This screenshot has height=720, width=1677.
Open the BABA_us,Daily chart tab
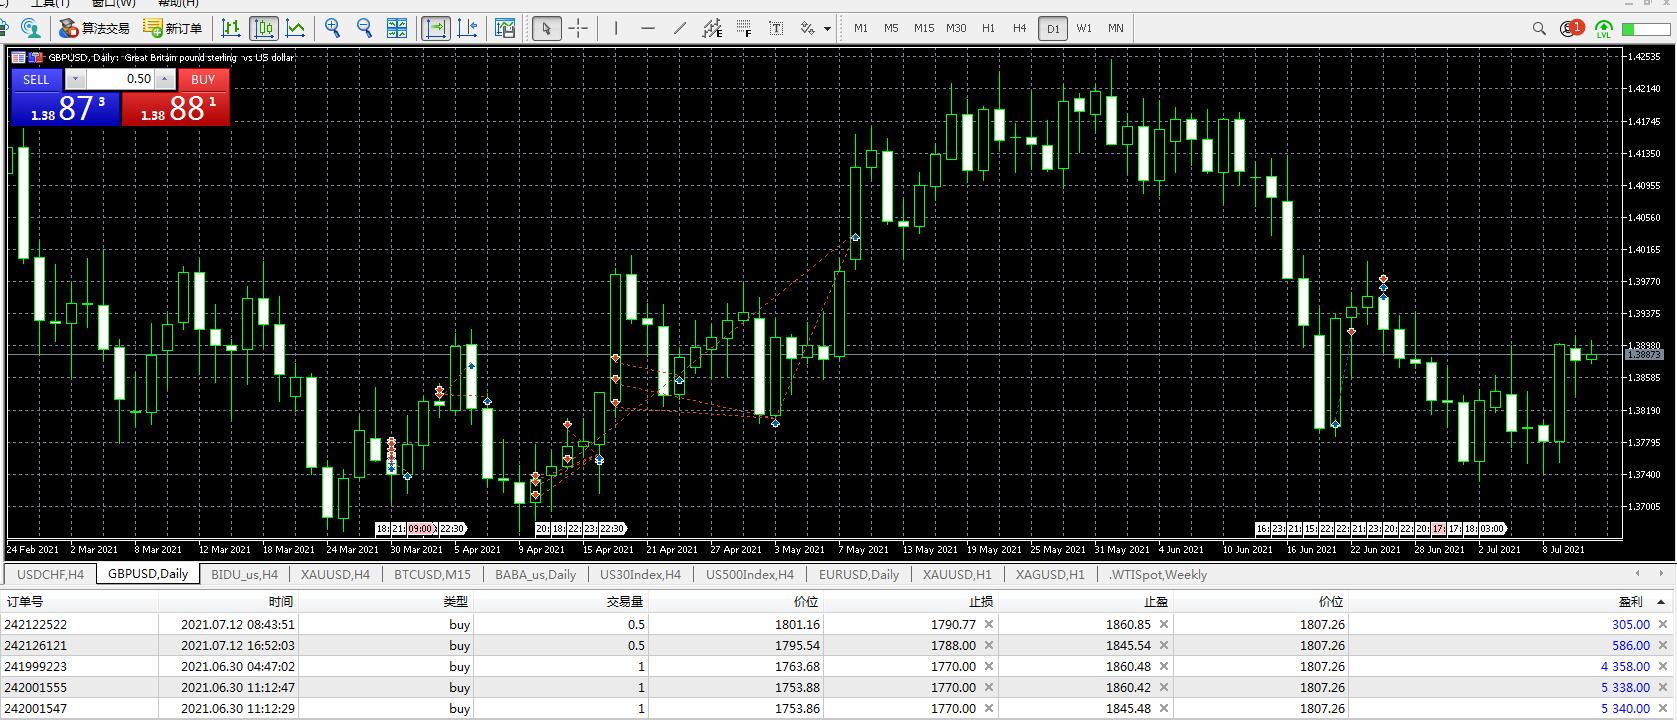pos(536,575)
